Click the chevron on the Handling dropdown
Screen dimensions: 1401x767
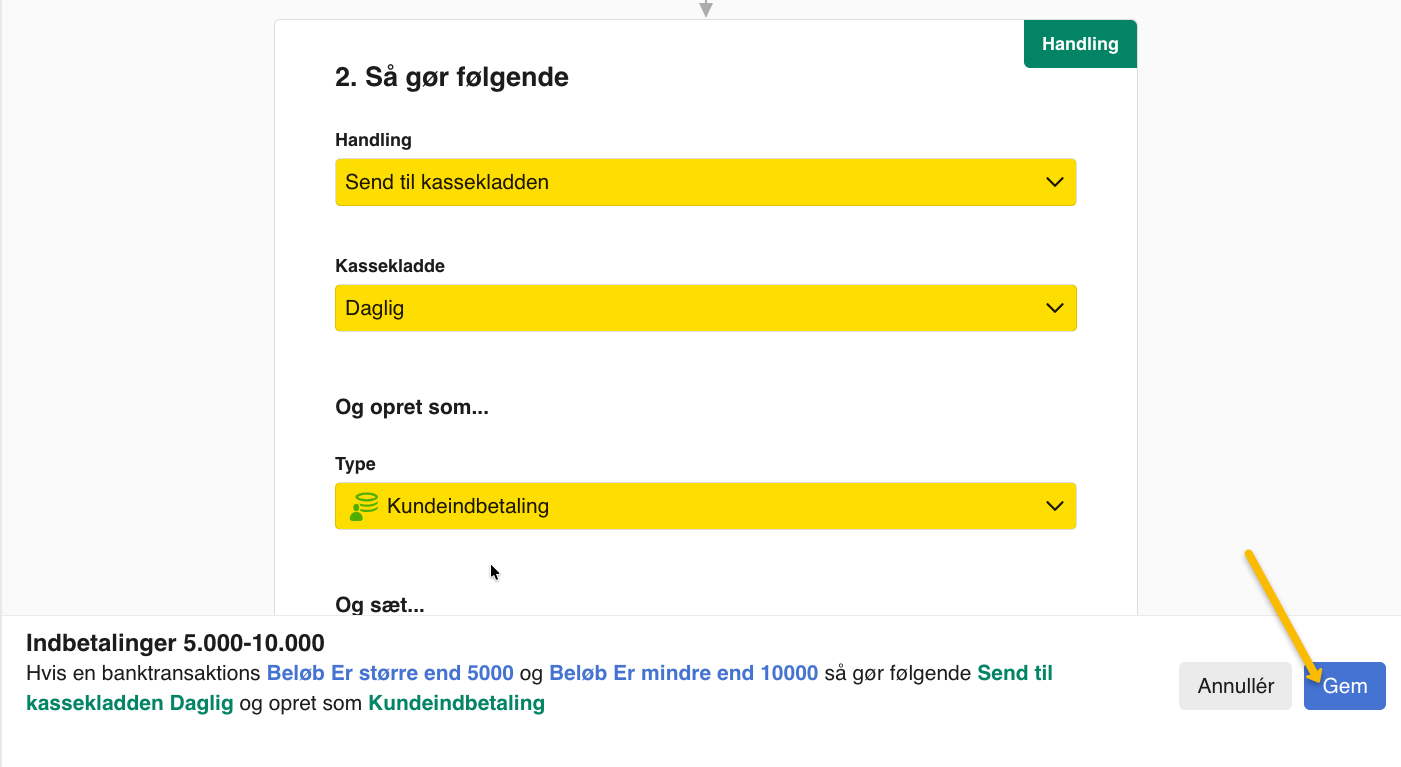coord(1054,182)
